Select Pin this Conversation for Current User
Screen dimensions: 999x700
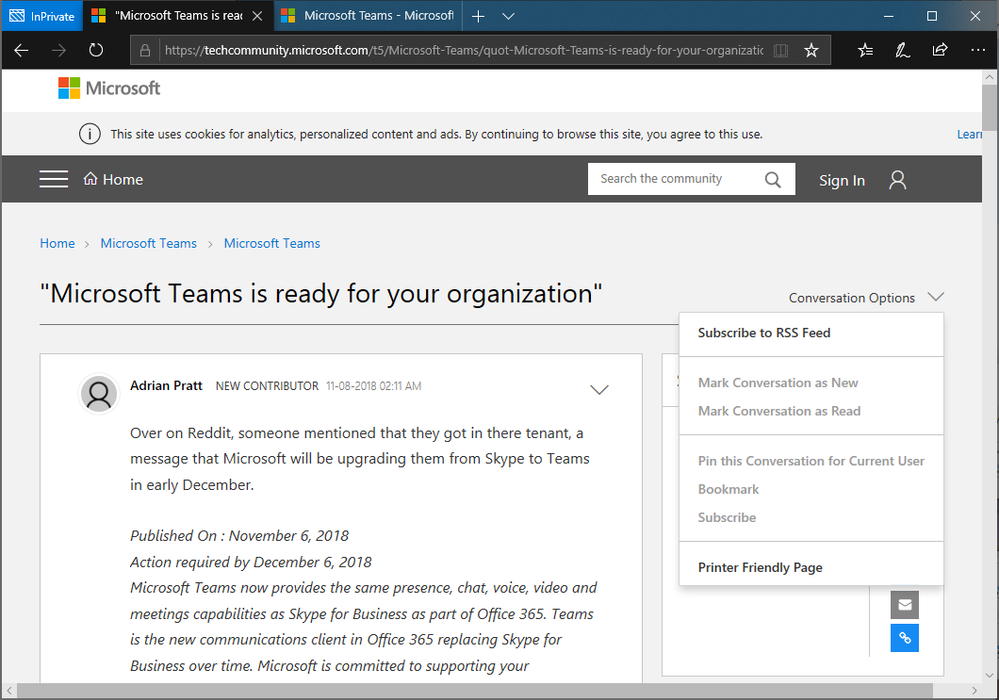tap(811, 461)
